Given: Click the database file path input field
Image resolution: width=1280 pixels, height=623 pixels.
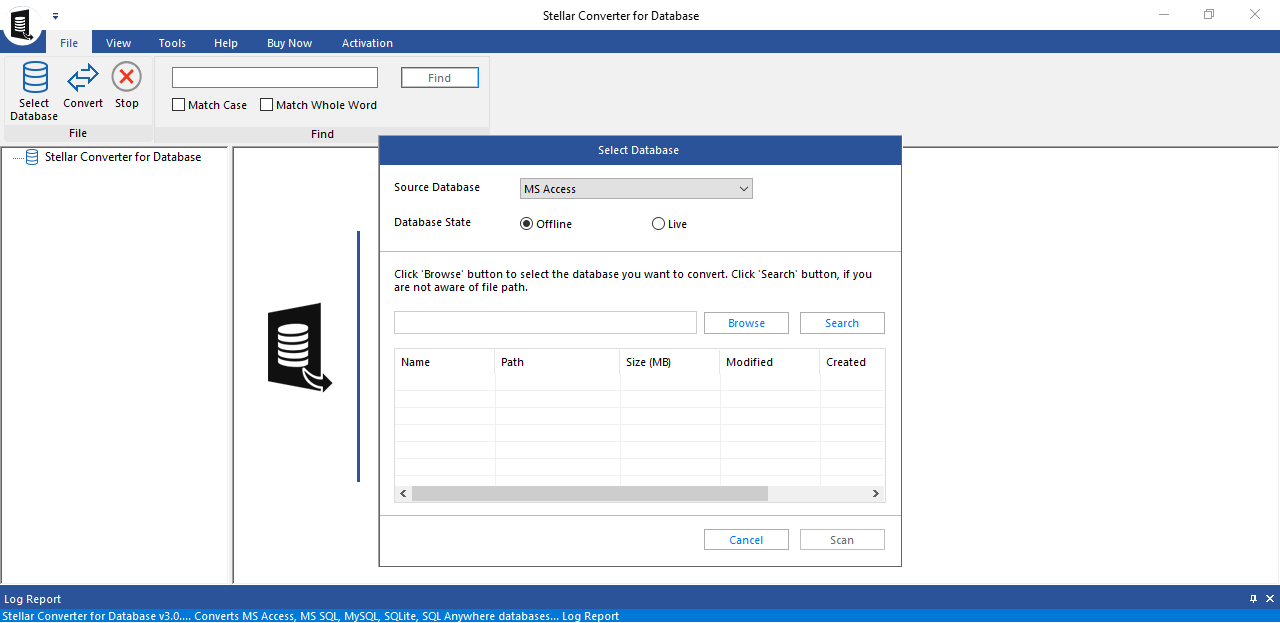Looking at the screenshot, I should (x=545, y=323).
